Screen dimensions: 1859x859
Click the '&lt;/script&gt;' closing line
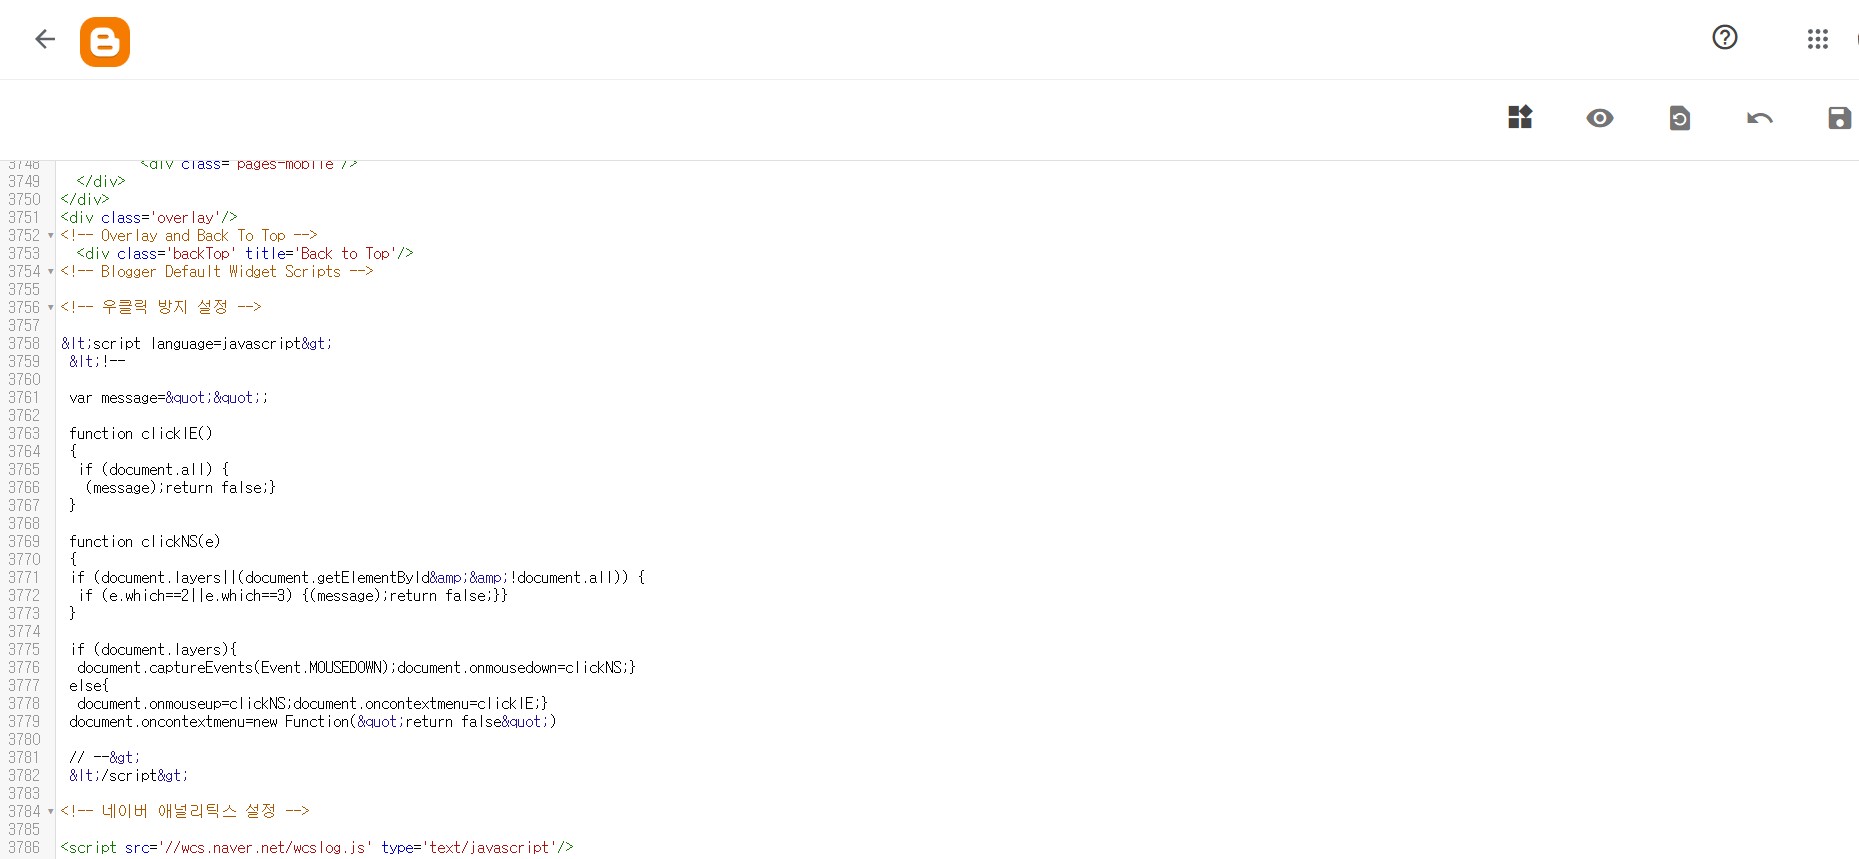click(x=128, y=776)
